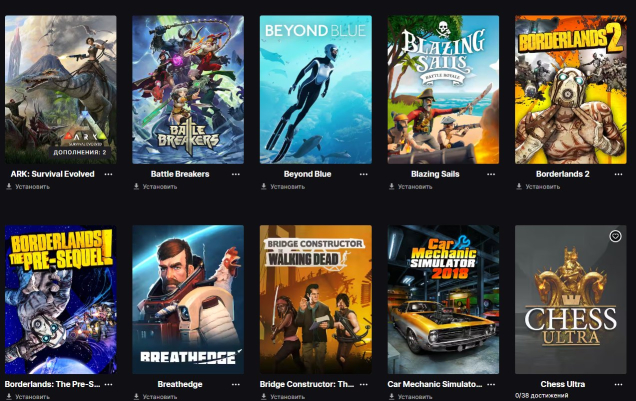Open the three-dot menu for Battle Breakers
This screenshot has width=636, height=401.
[x=236, y=174]
